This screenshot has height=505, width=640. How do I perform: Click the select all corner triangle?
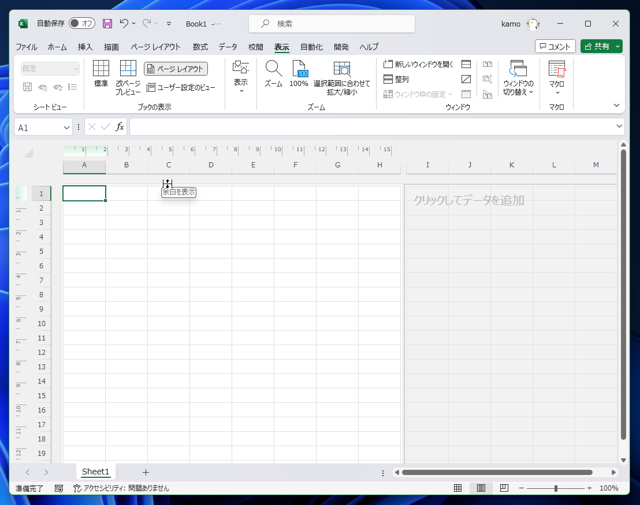click(29, 154)
